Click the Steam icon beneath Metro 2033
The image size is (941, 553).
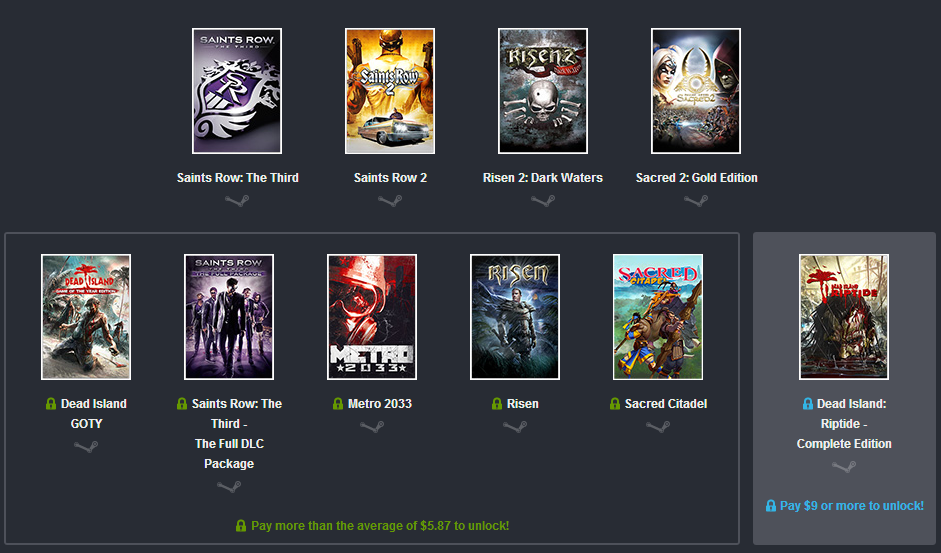pos(372,427)
